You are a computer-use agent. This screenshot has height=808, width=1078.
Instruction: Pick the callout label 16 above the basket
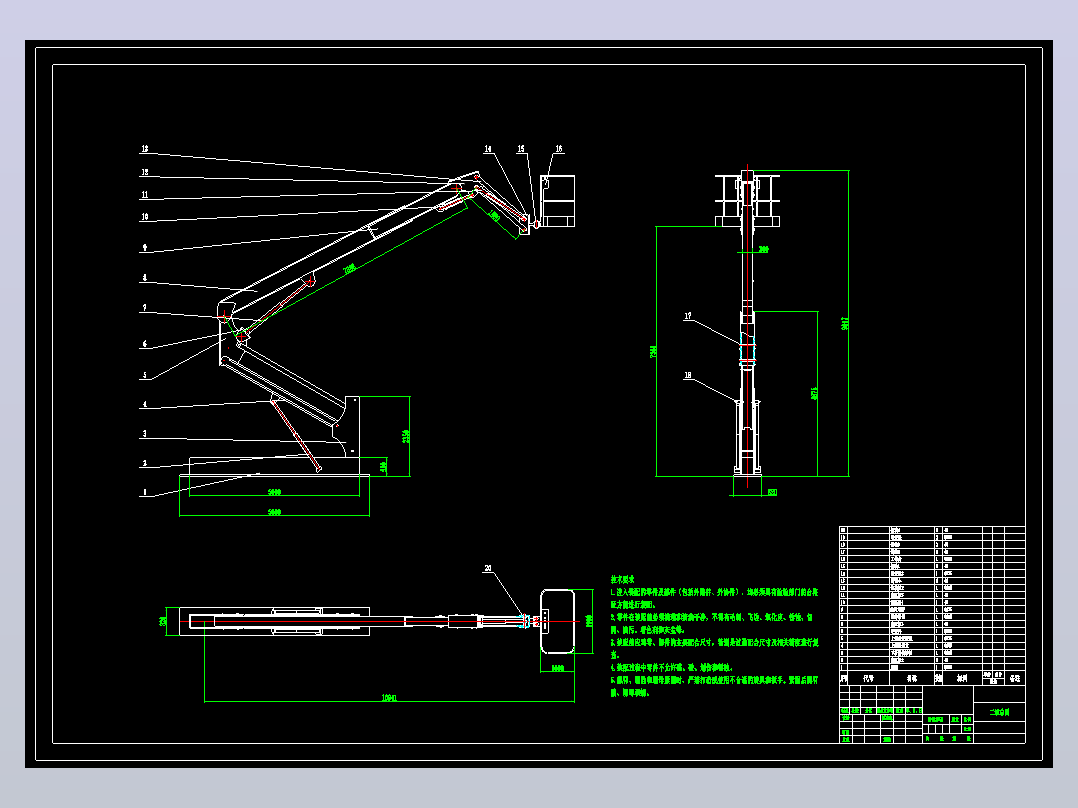tap(559, 149)
